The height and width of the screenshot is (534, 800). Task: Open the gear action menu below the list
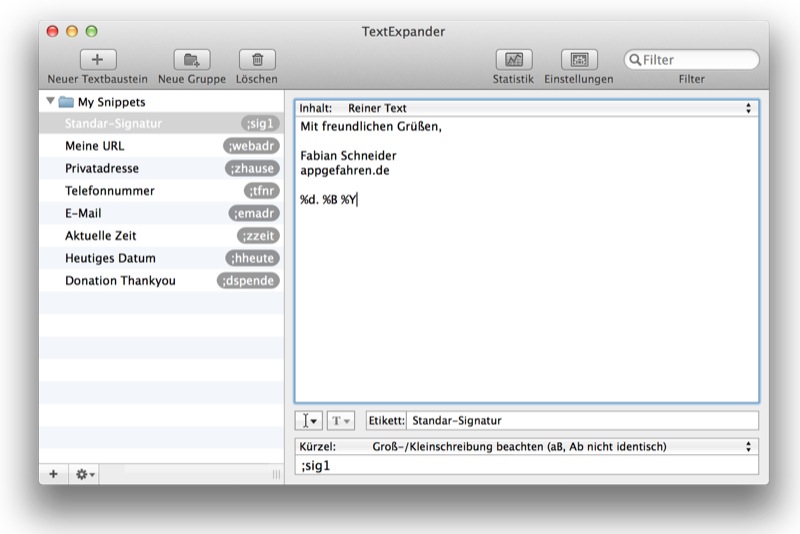(x=85, y=474)
